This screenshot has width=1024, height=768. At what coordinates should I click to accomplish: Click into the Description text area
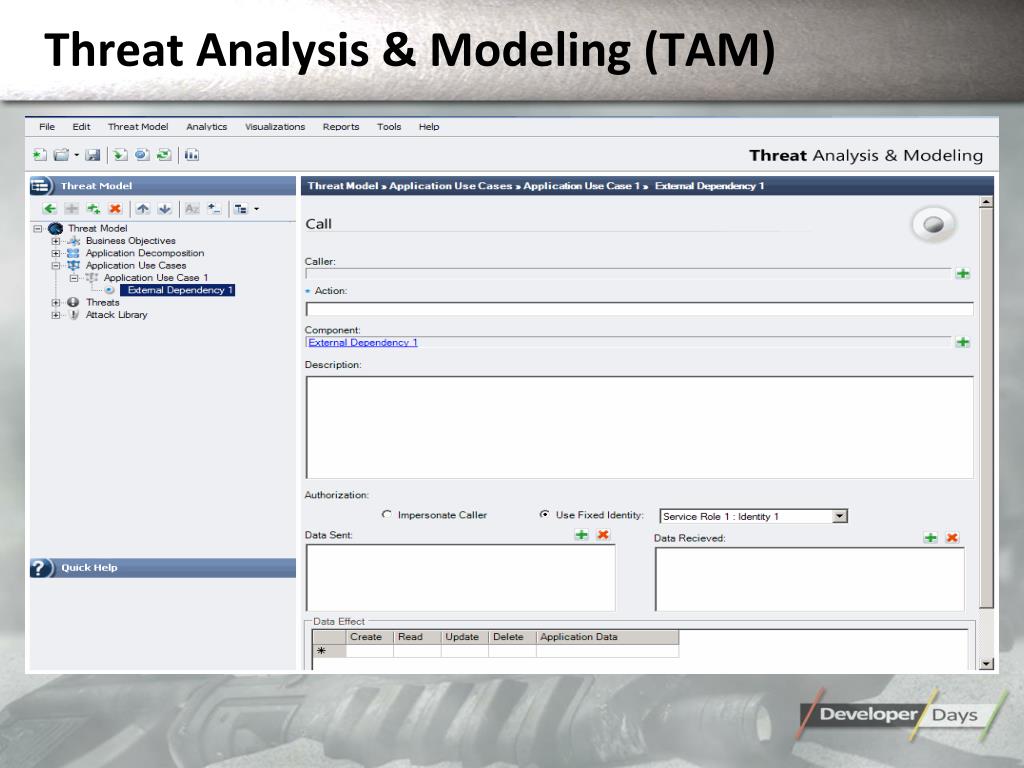coord(639,427)
